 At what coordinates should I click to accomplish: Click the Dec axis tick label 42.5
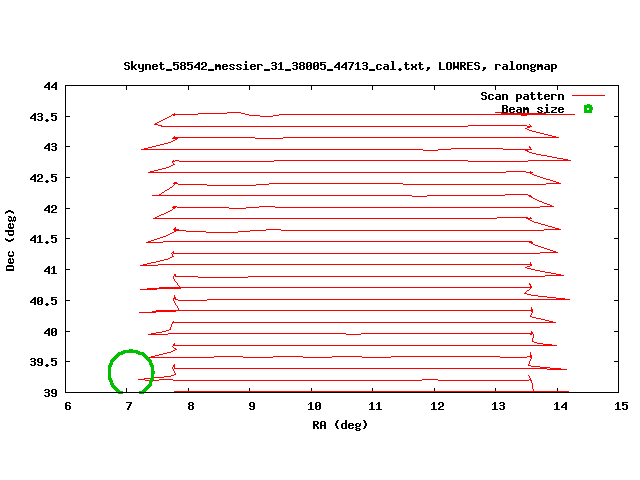pyautogui.click(x=44, y=178)
